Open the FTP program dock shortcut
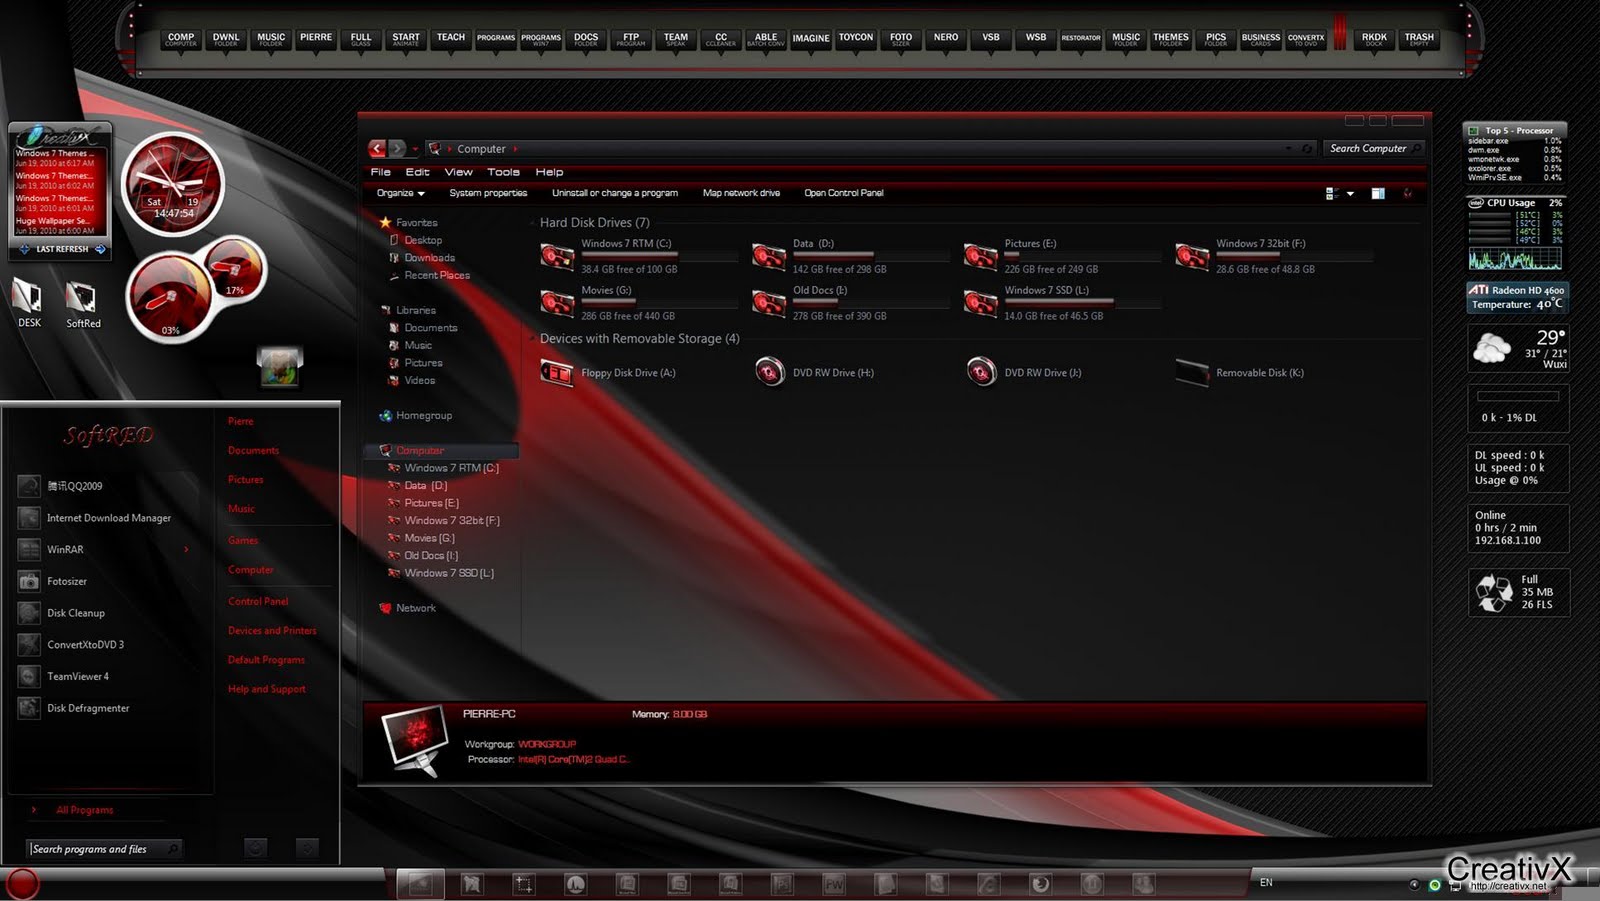 [631, 39]
